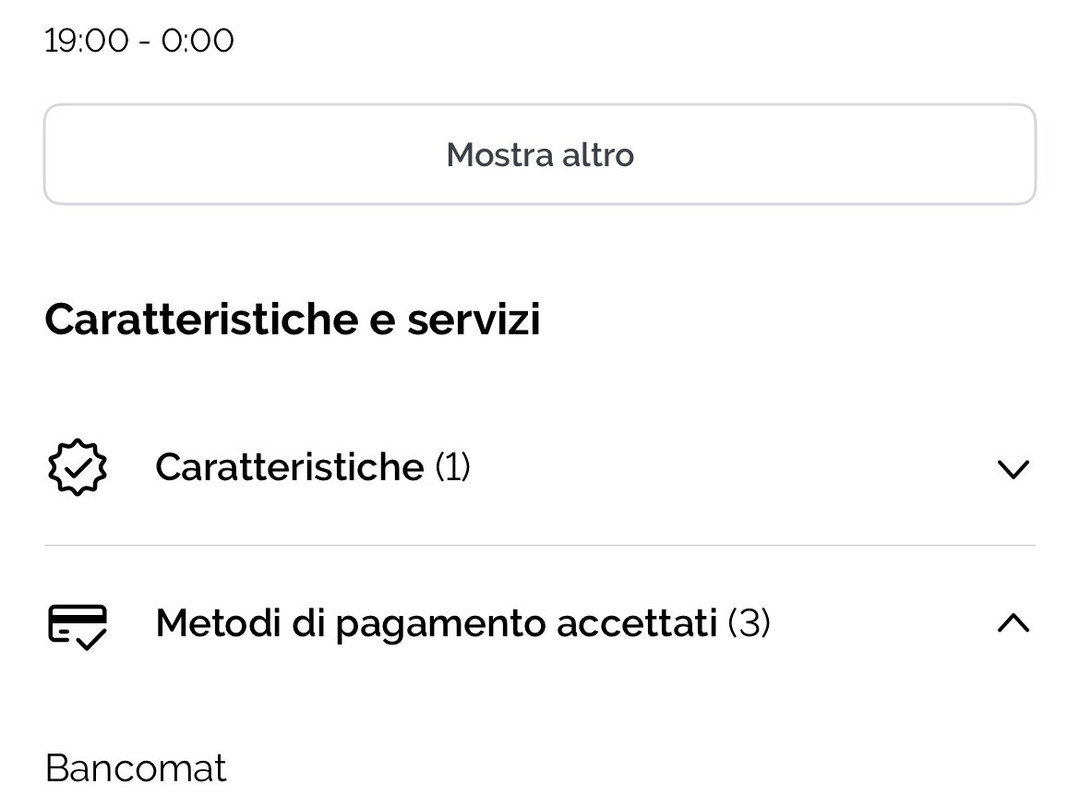Expand Caratteristiche with the down chevron
The image size is (1080, 808).
click(1013, 469)
